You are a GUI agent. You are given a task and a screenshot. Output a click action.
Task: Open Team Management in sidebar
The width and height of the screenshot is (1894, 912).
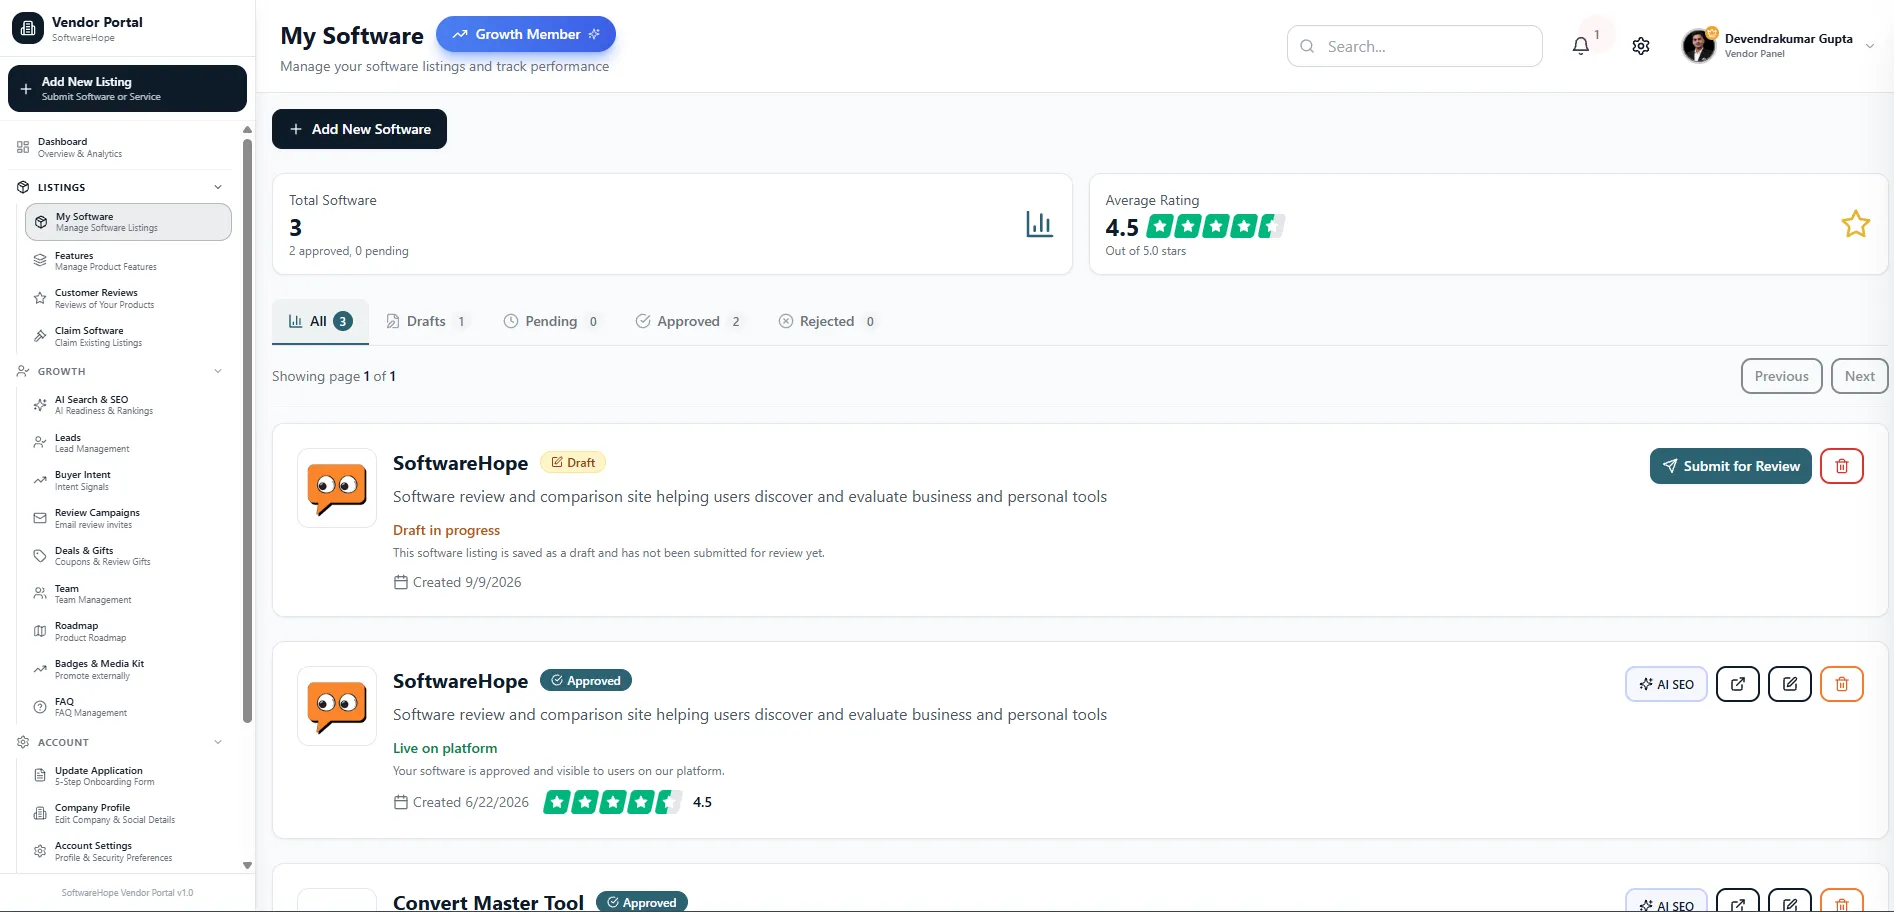128,594
